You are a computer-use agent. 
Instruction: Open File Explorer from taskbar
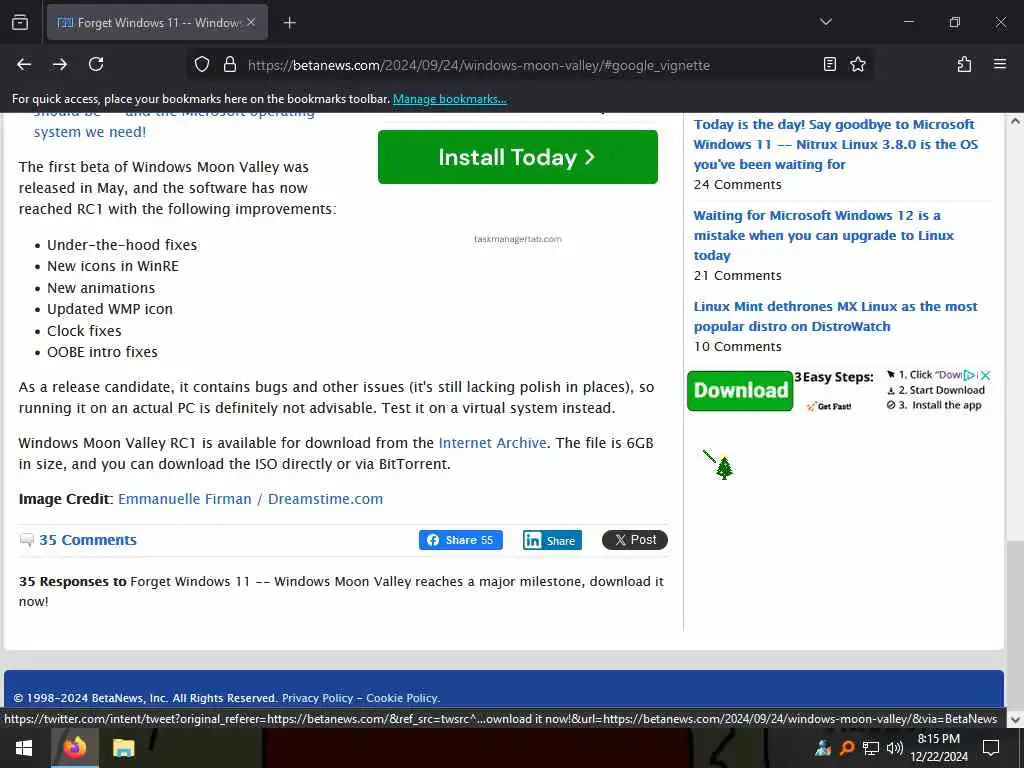(x=123, y=748)
